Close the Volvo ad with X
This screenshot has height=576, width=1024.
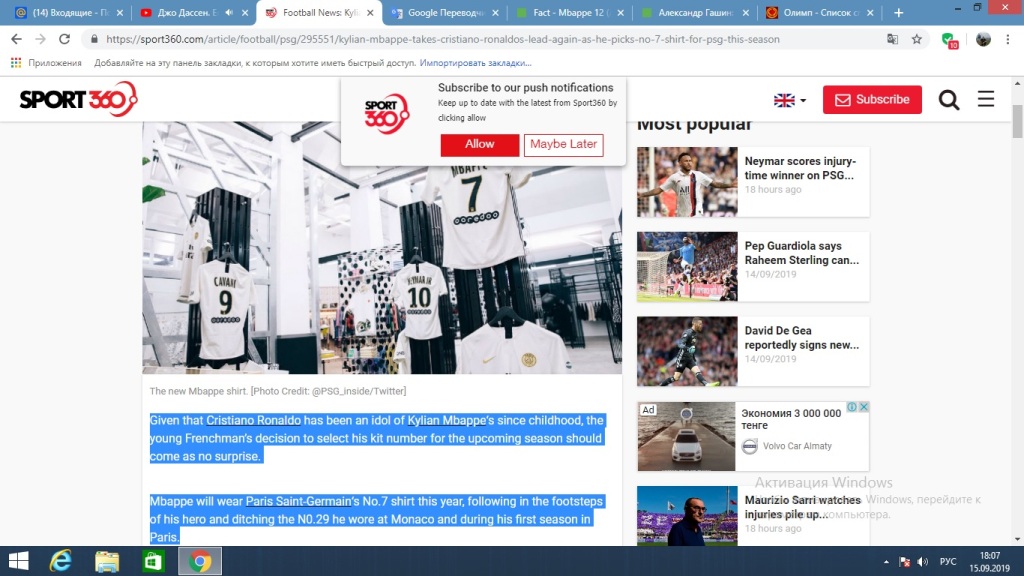pos(863,407)
